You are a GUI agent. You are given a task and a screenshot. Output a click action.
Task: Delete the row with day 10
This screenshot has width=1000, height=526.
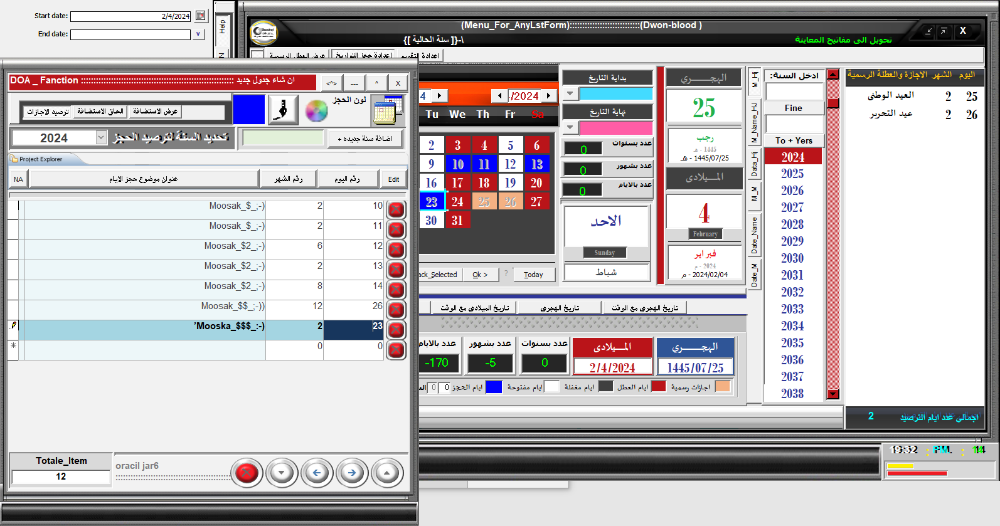396,208
